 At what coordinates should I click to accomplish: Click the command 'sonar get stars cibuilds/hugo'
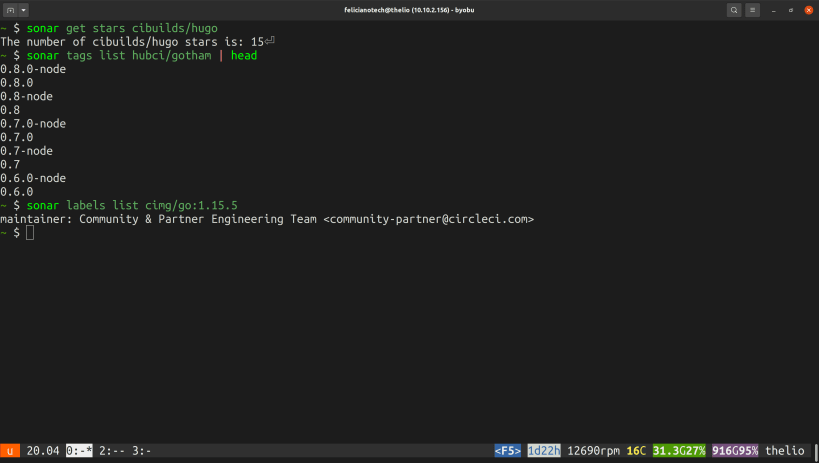coord(122,28)
